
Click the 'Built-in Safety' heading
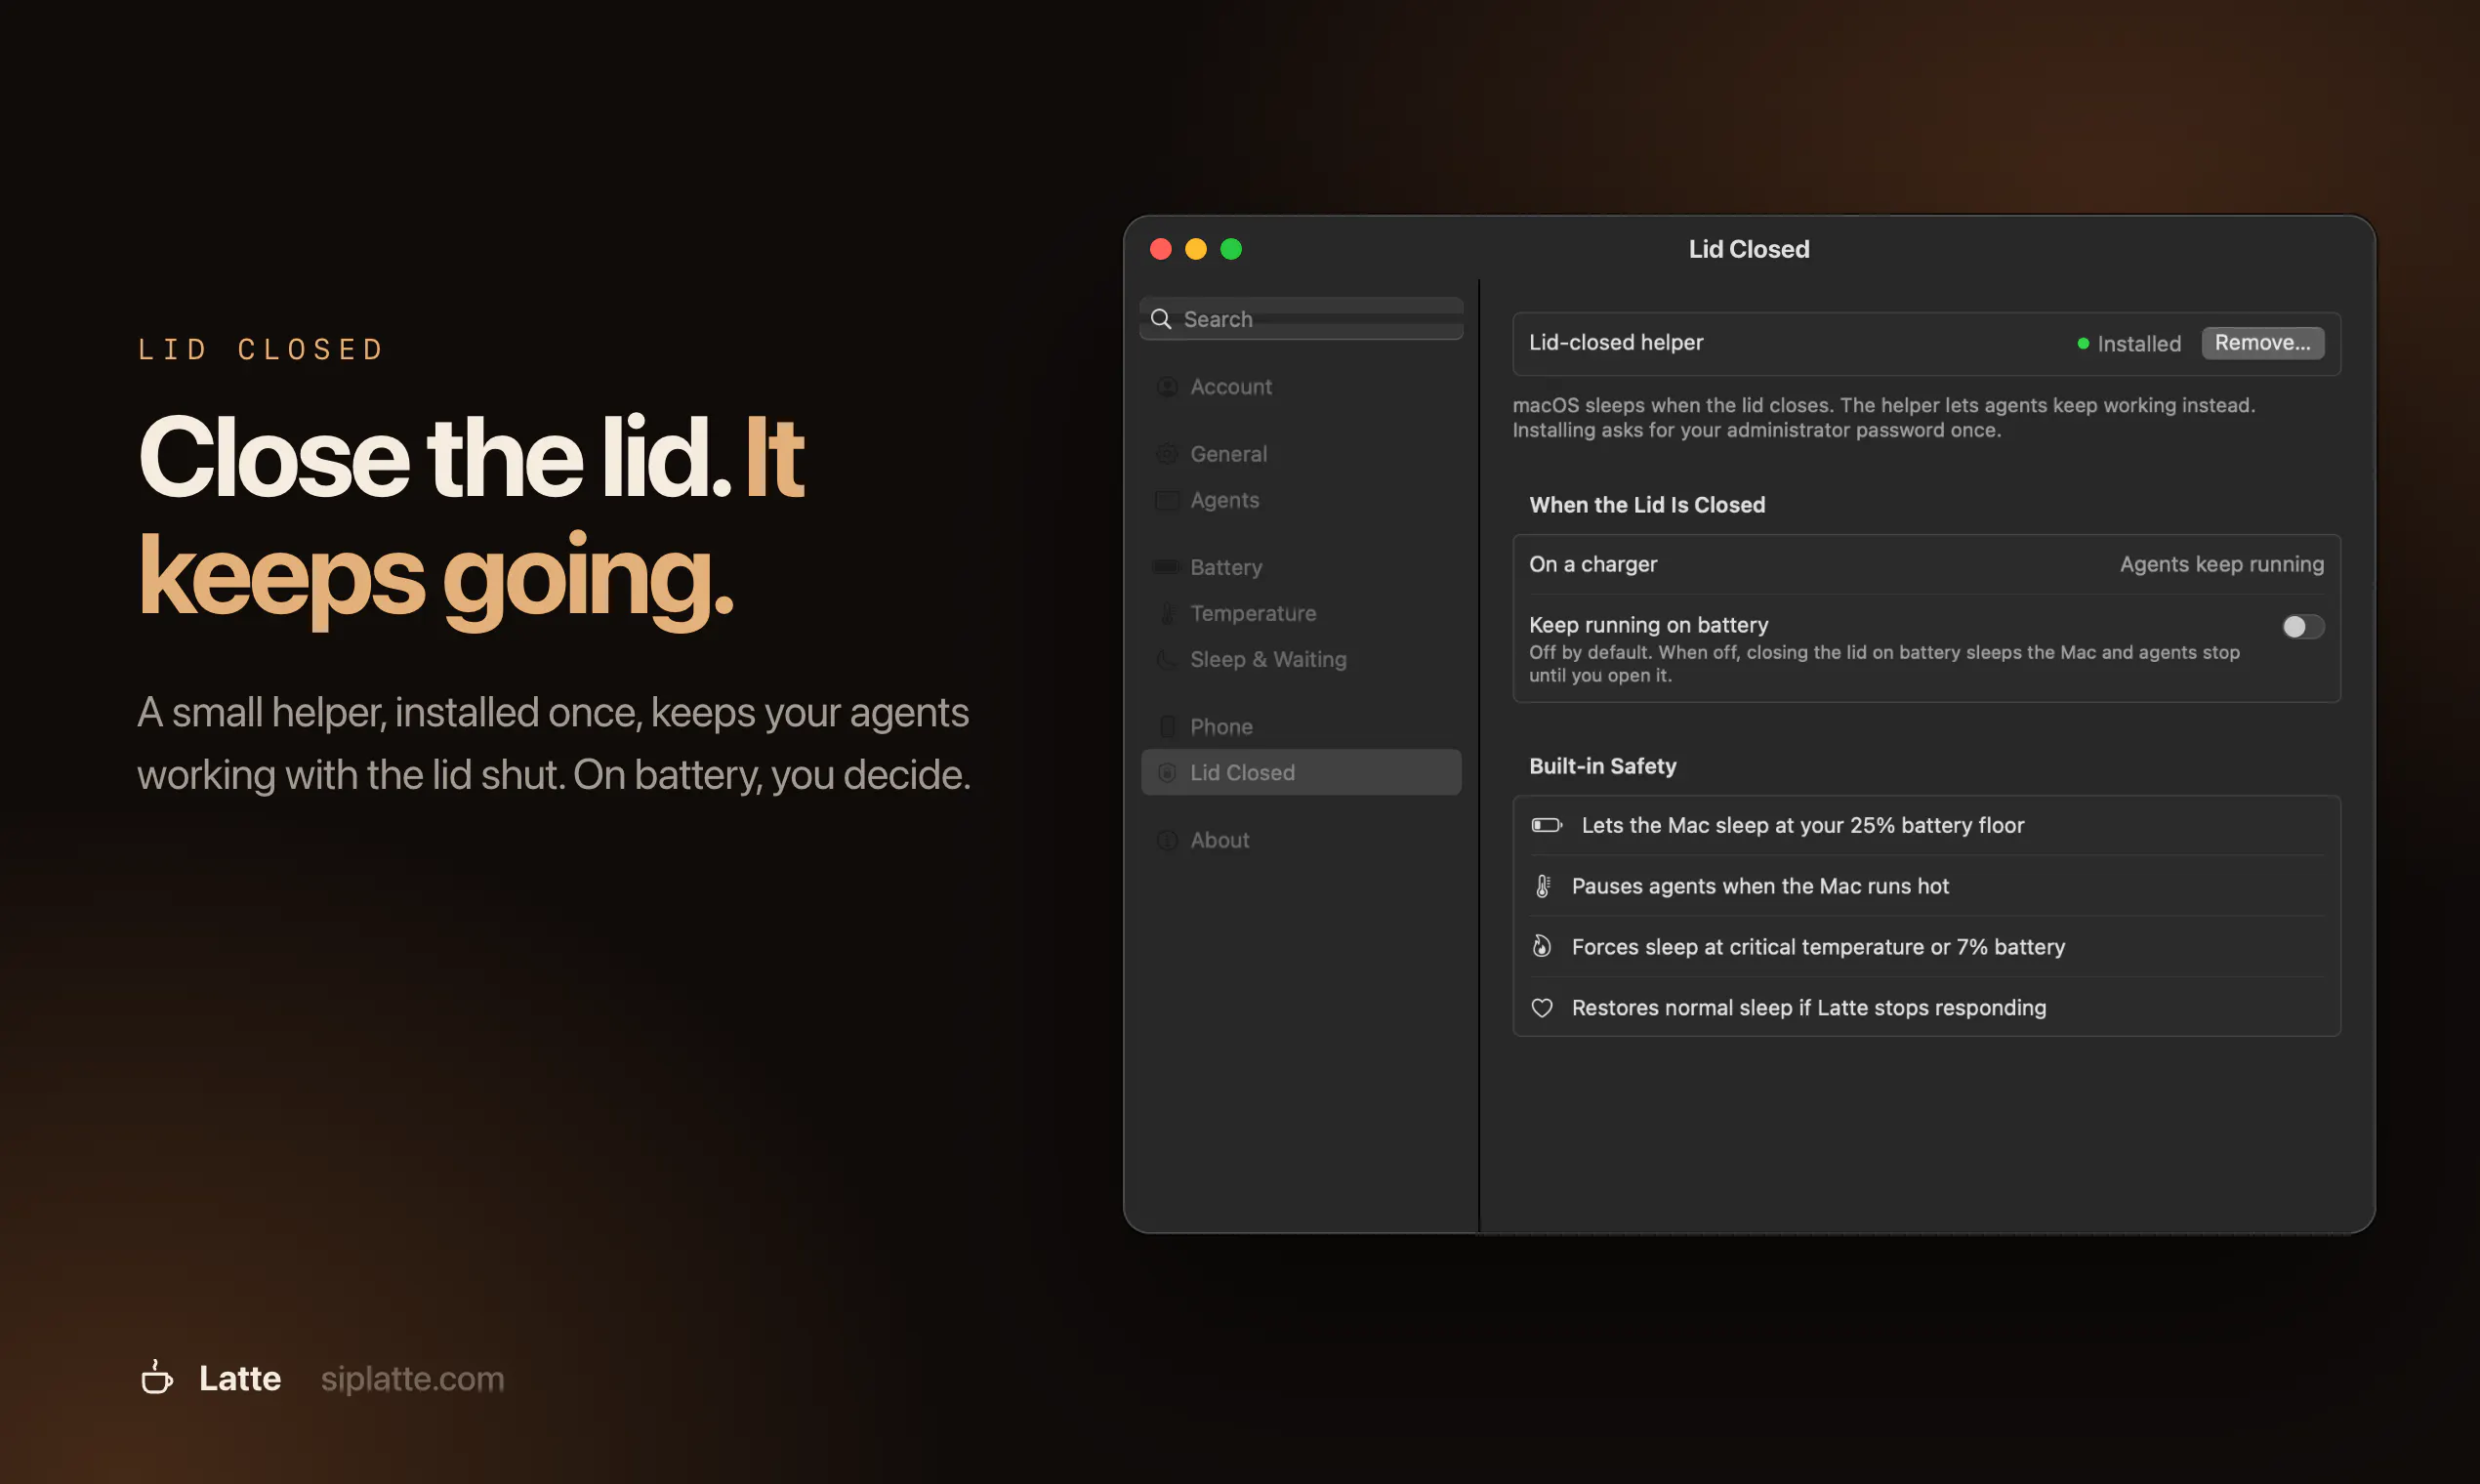(x=1602, y=766)
